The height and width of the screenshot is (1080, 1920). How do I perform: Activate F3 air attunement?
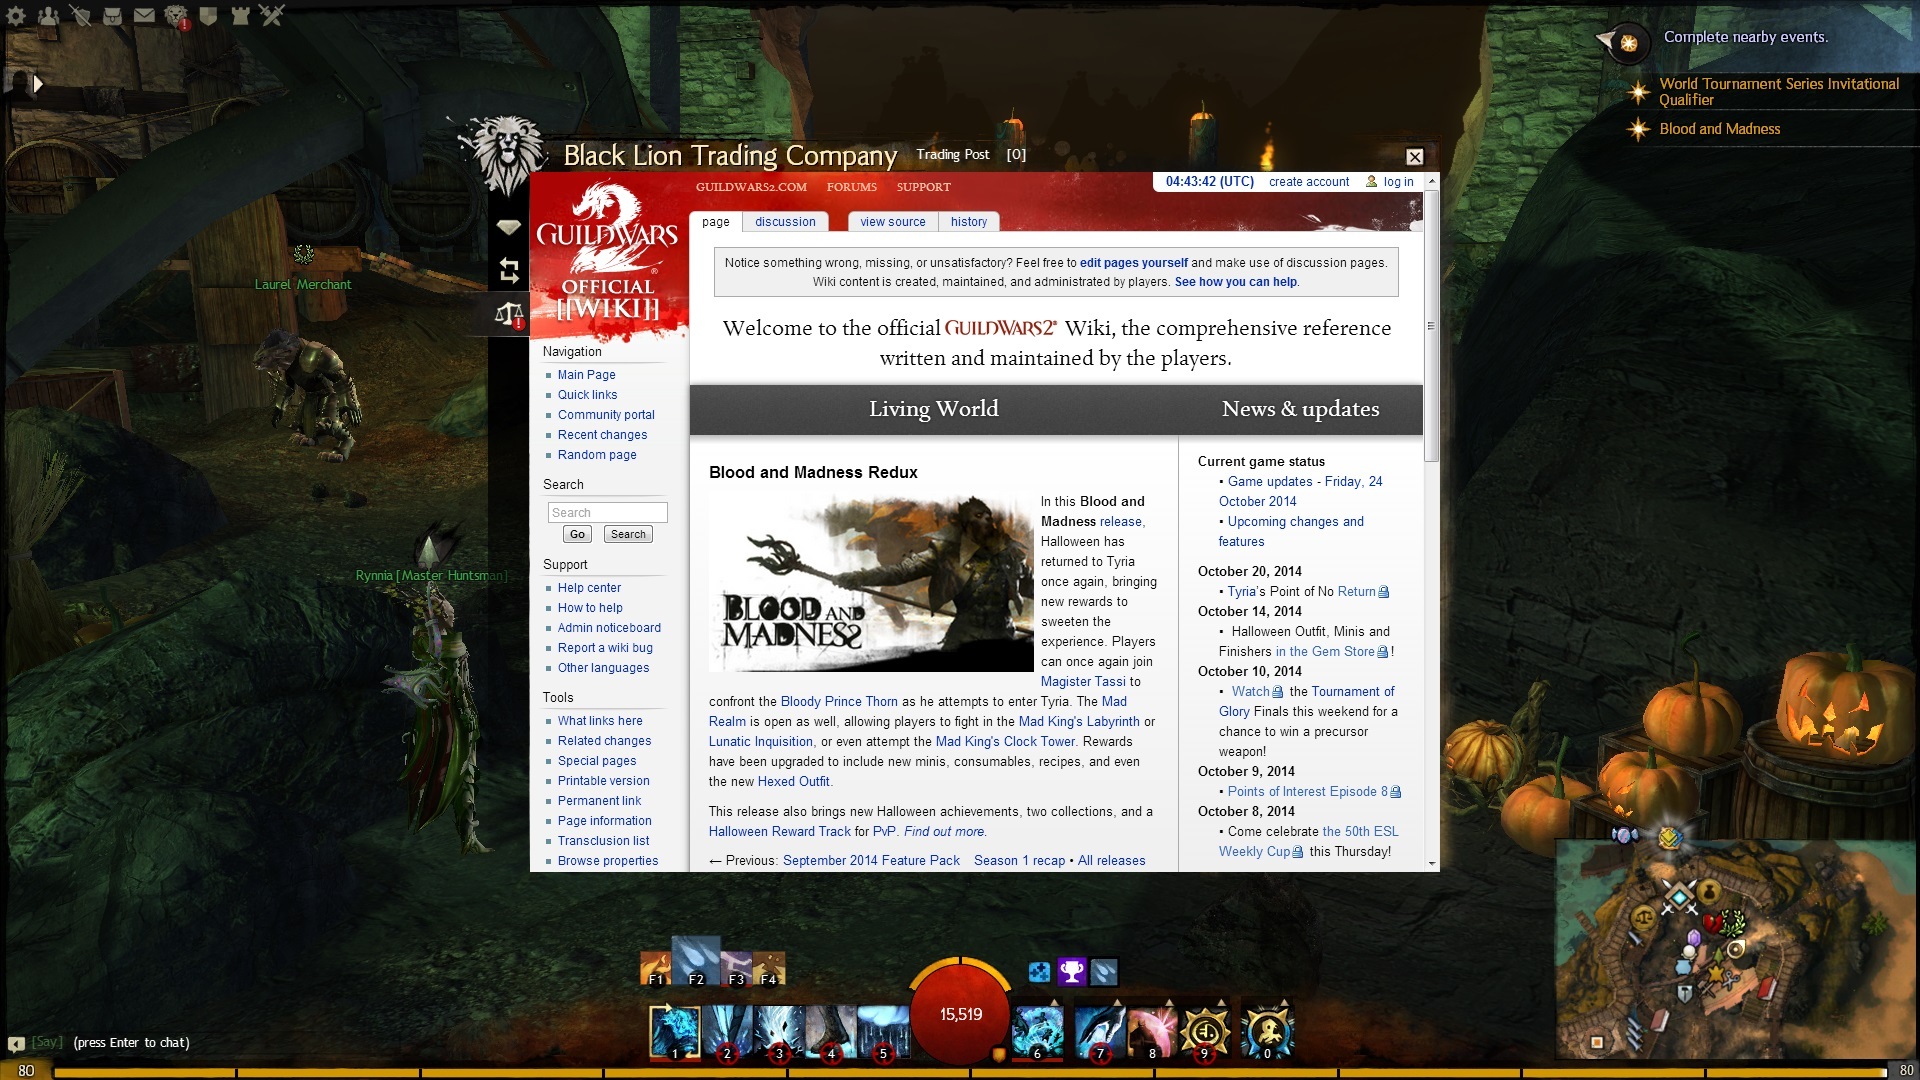(736, 968)
